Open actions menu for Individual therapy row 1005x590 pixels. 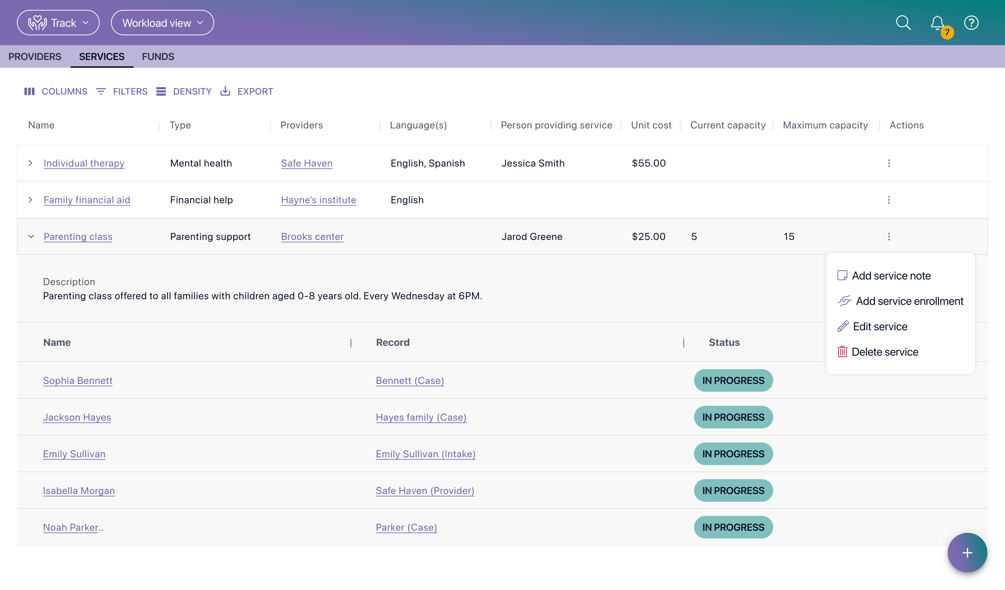pyautogui.click(x=888, y=163)
